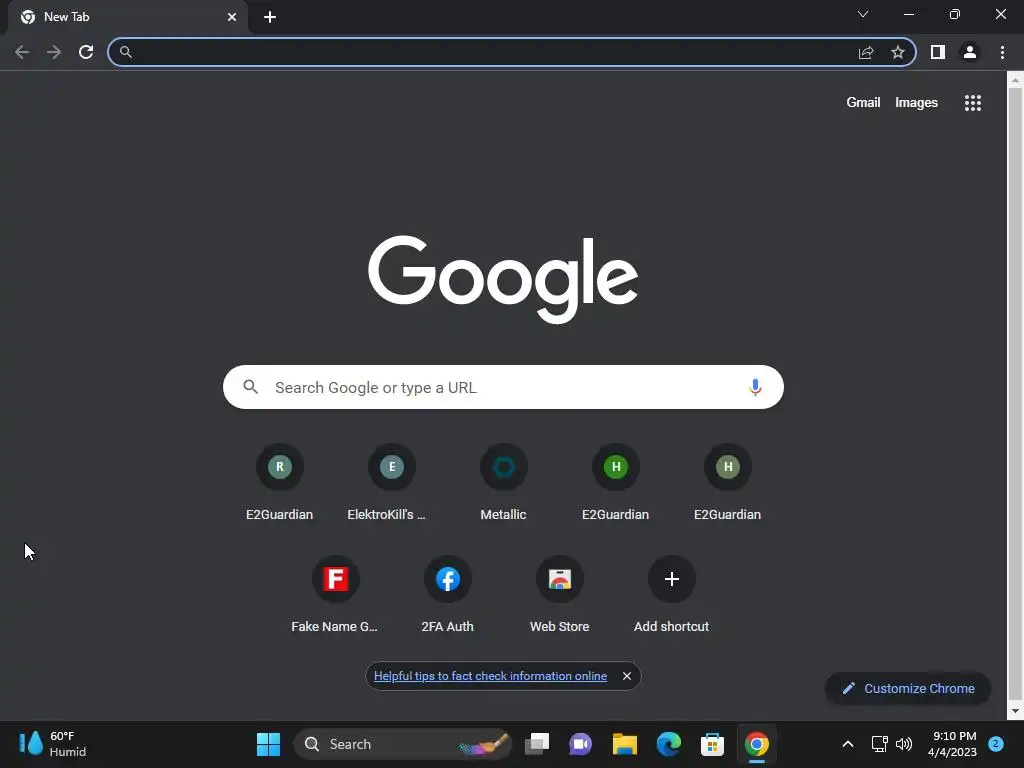Open the Chat app on the taskbar
The width and height of the screenshot is (1024, 768).
[x=581, y=744]
